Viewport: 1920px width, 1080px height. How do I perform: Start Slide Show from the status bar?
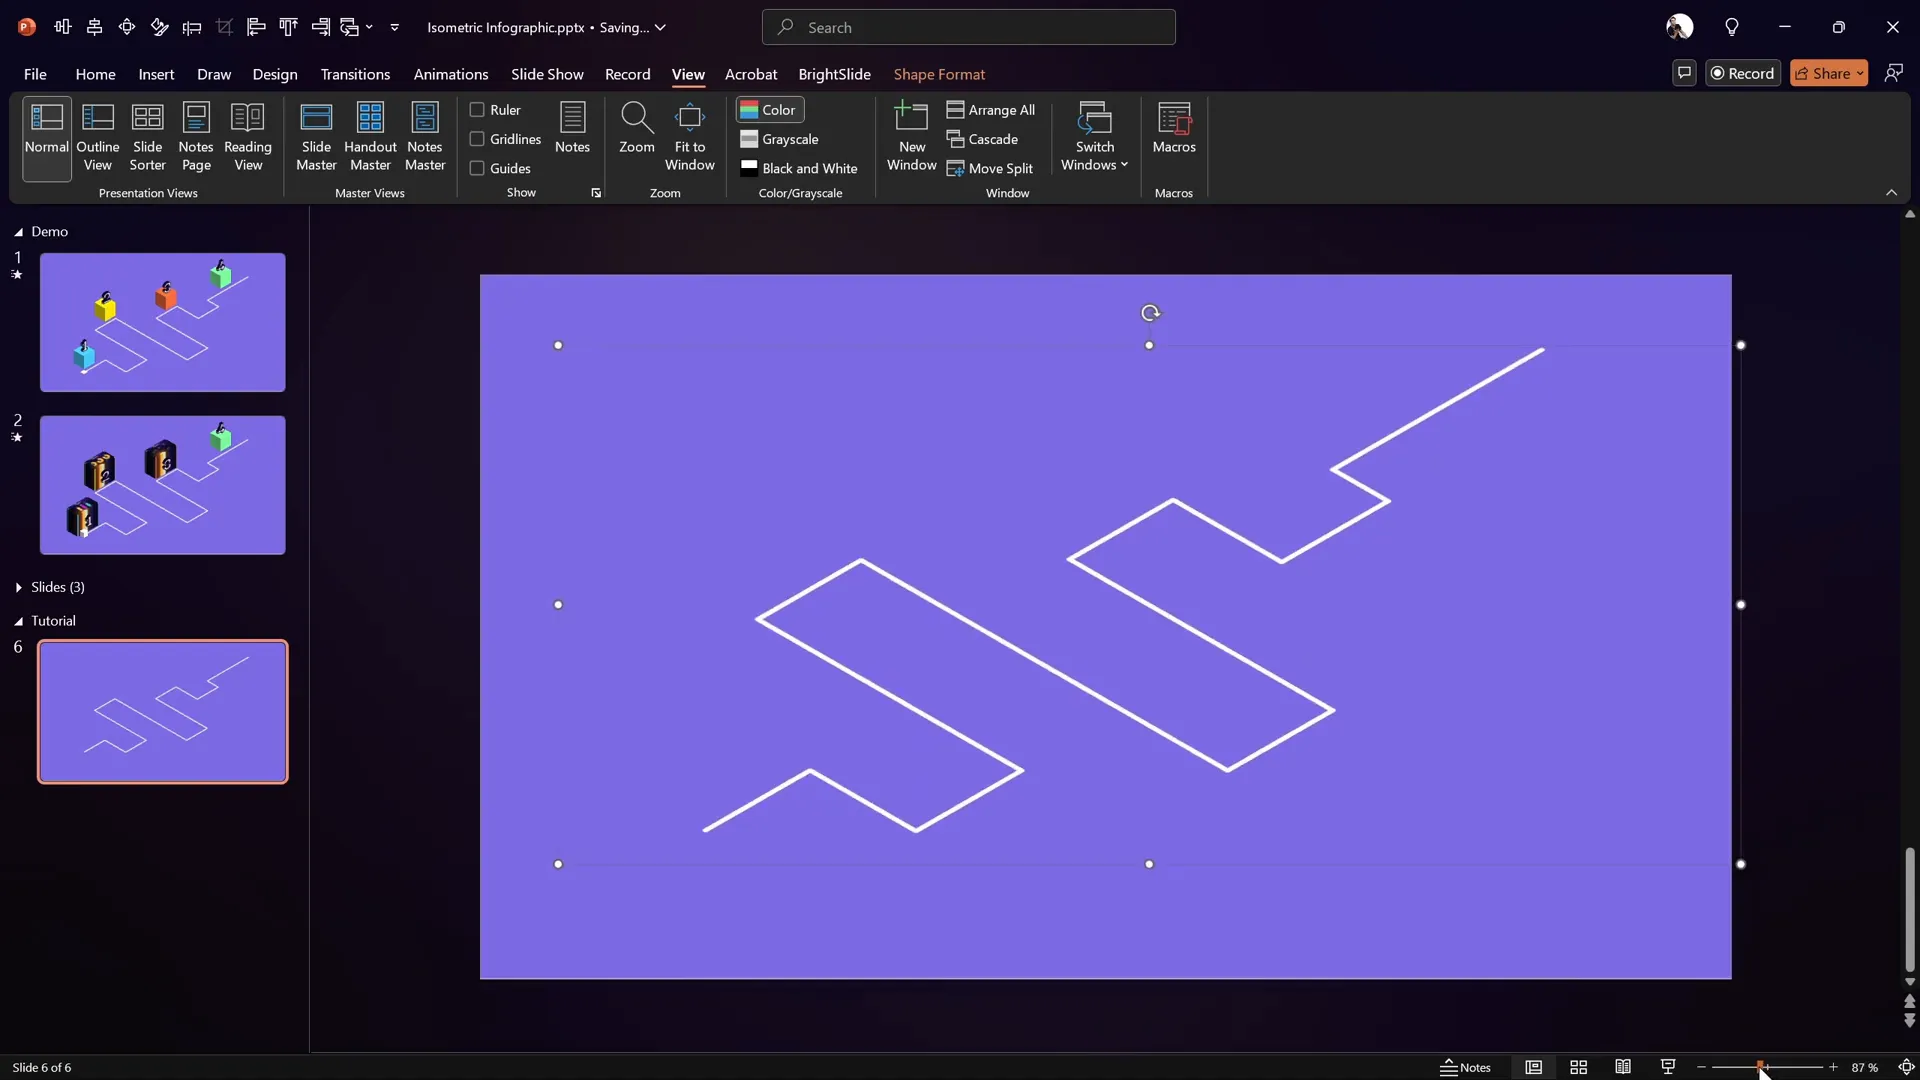(1667, 1067)
